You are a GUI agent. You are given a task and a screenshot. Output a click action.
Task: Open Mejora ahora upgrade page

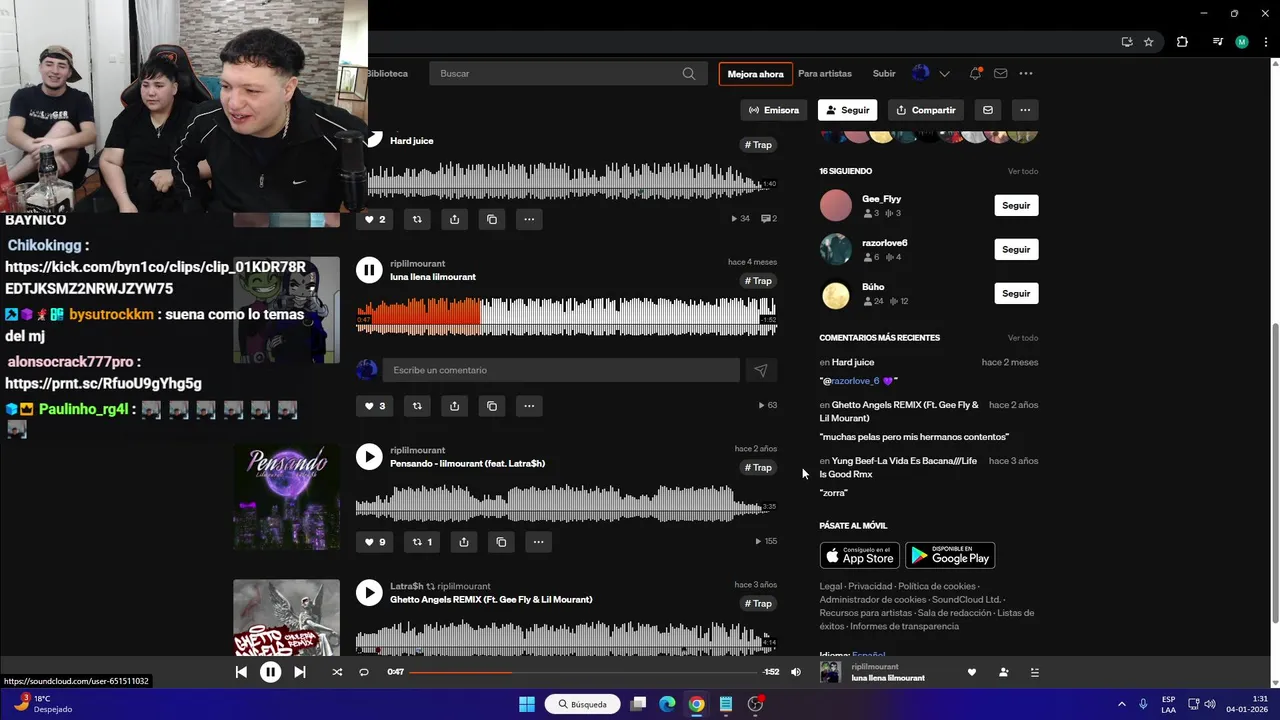(x=756, y=74)
